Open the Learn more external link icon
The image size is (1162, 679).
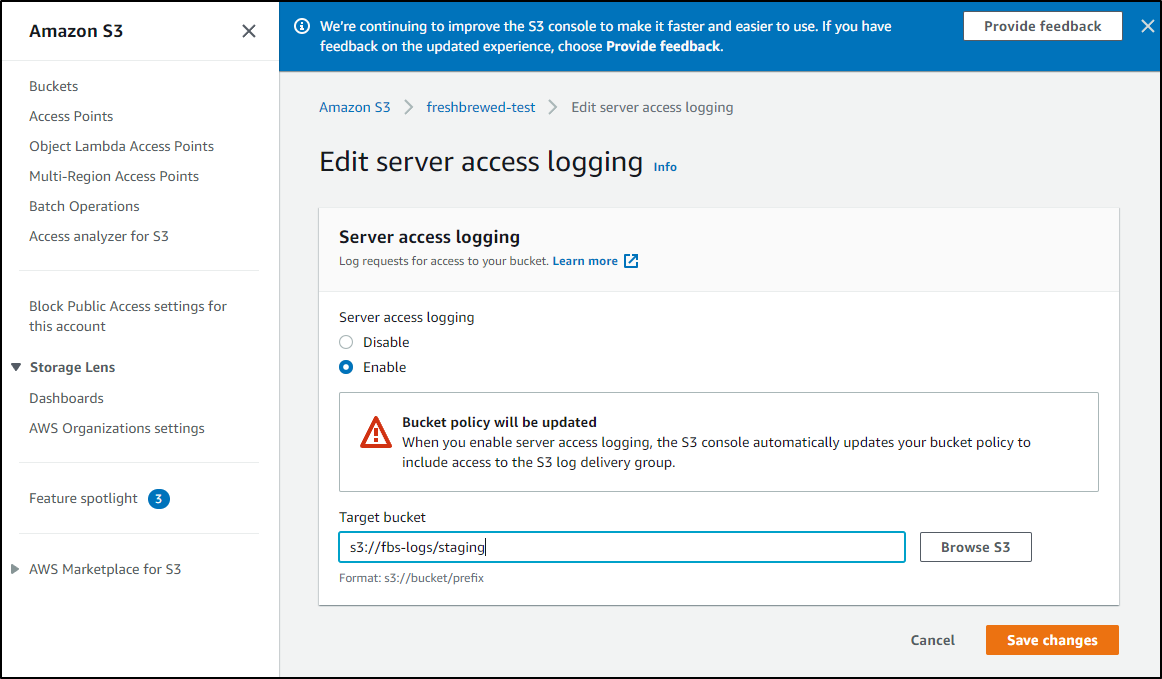pyautogui.click(x=631, y=261)
